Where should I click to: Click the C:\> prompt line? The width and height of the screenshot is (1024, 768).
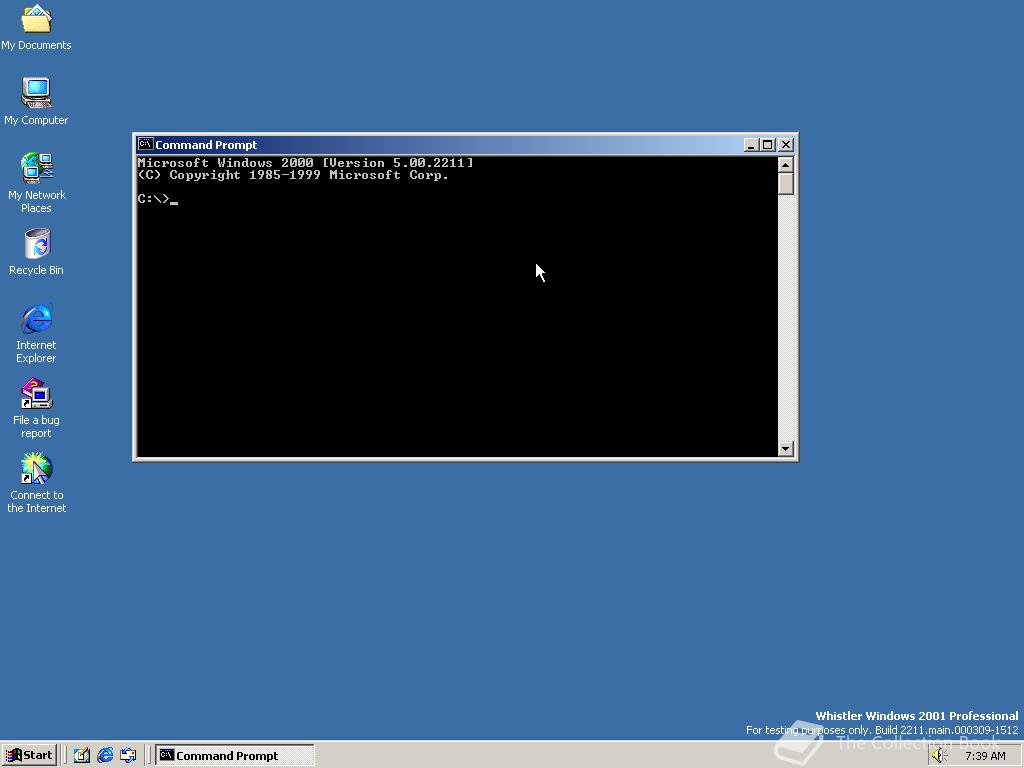[x=157, y=199]
